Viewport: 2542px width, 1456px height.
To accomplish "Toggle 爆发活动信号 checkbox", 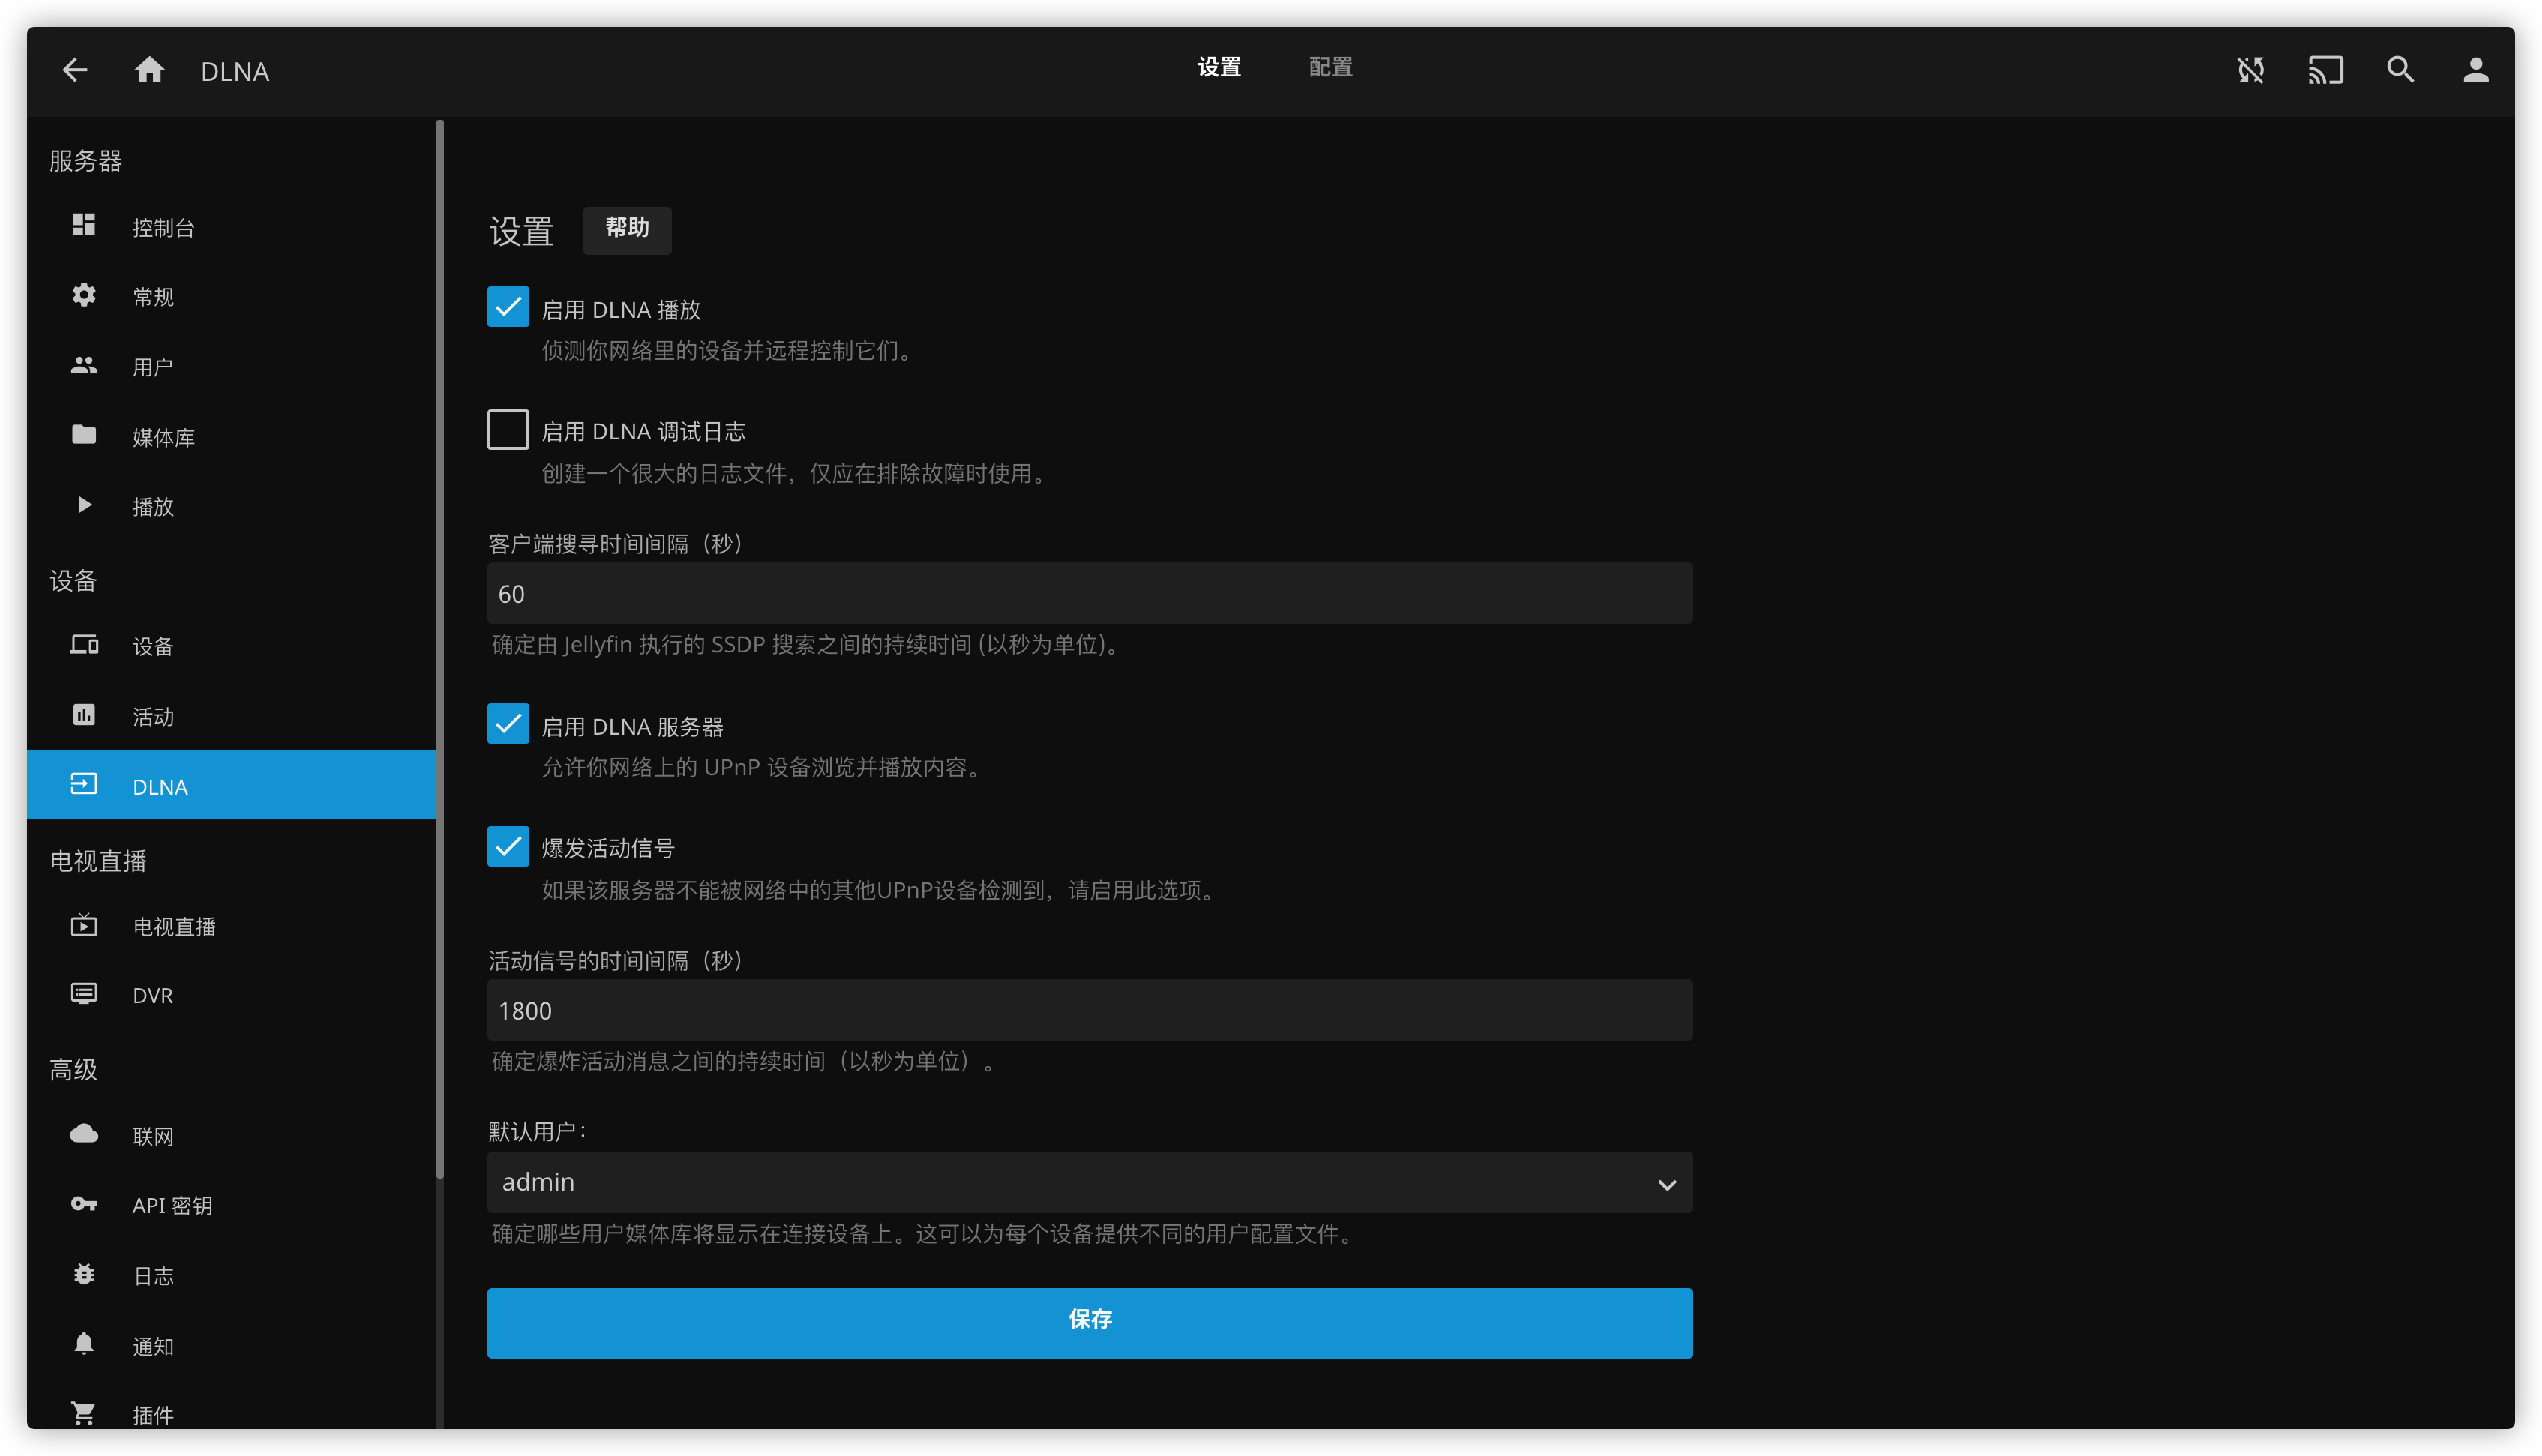I will 508,846.
